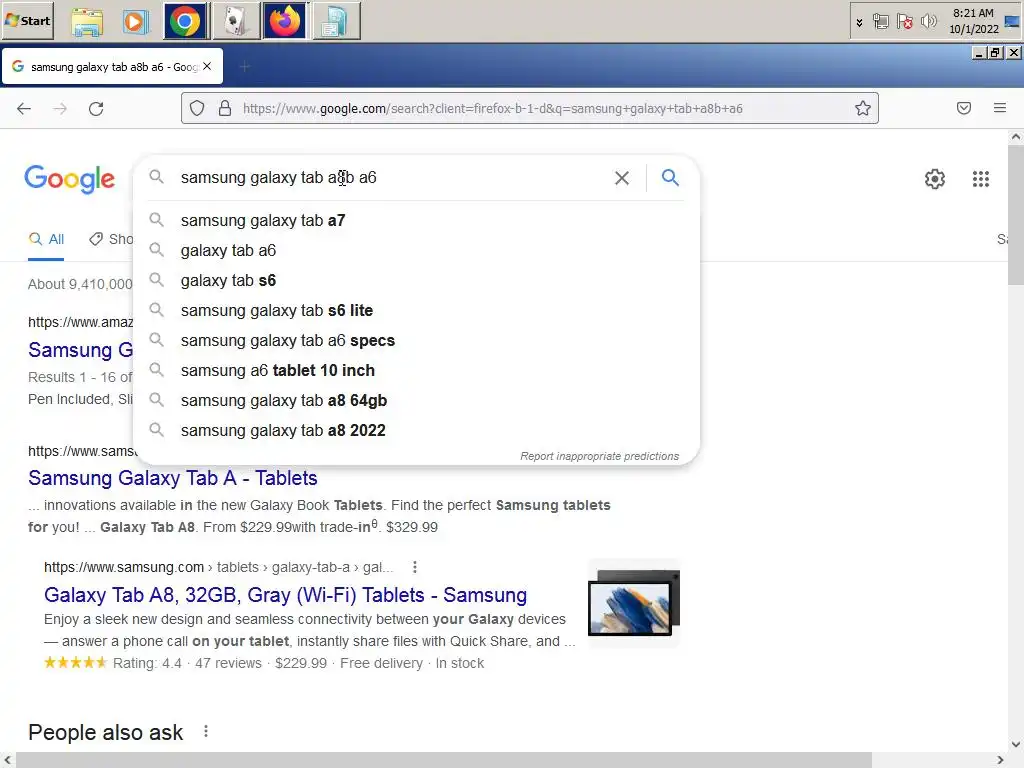Go forward to the next page
The width and height of the screenshot is (1024, 768).
click(60, 108)
